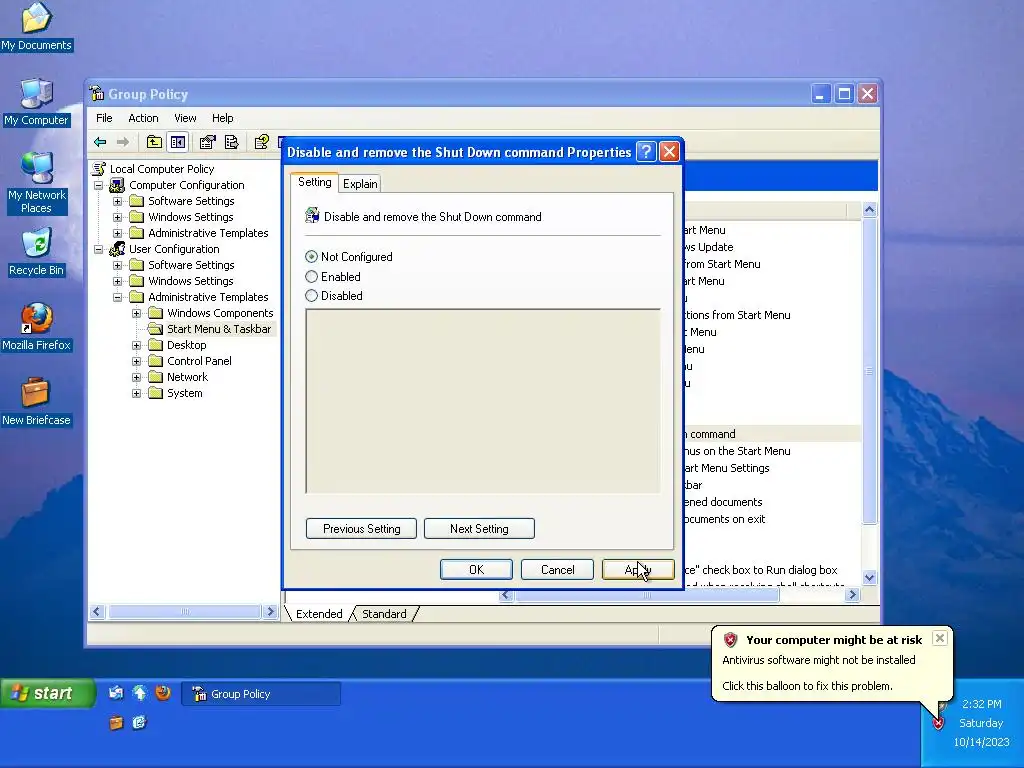Open the New Briefcase desktop icon
The image size is (1024, 768).
(36, 402)
